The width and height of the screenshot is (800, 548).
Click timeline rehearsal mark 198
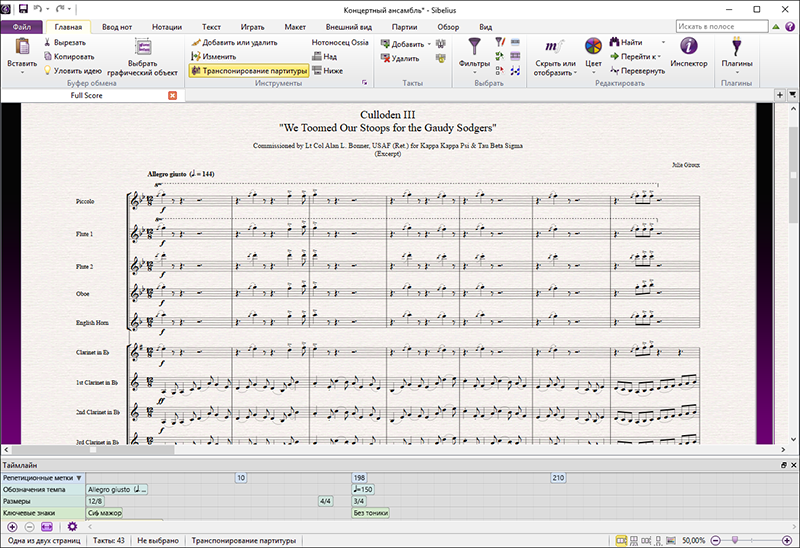pos(359,478)
